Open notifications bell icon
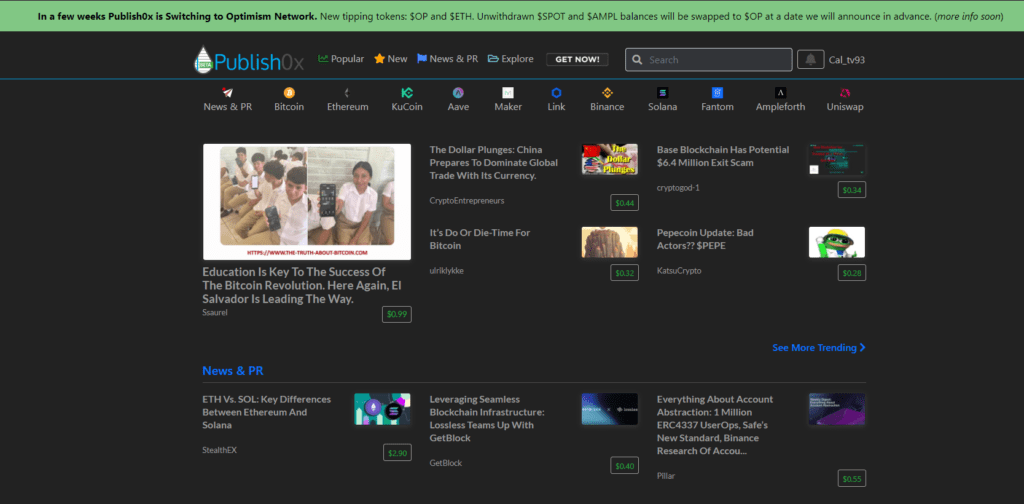Screen dimensions: 1024x504 [x=810, y=59]
